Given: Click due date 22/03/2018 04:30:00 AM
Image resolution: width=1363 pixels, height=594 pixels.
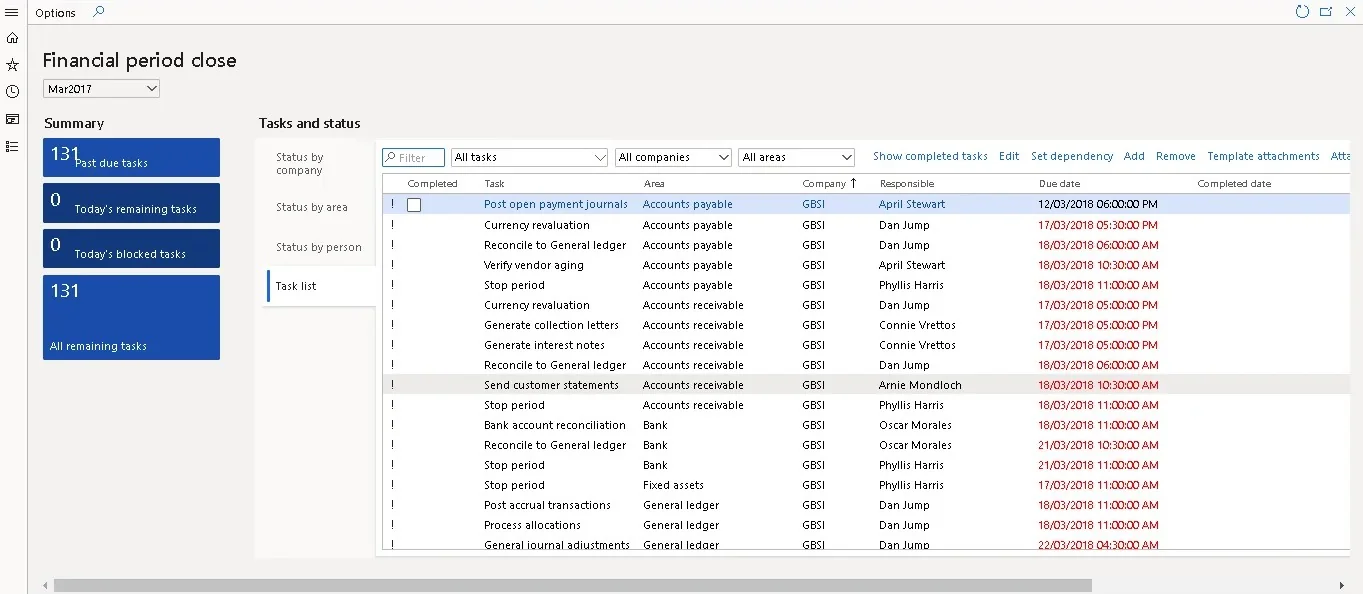Looking at the screenshot, I should (1098, 545).
